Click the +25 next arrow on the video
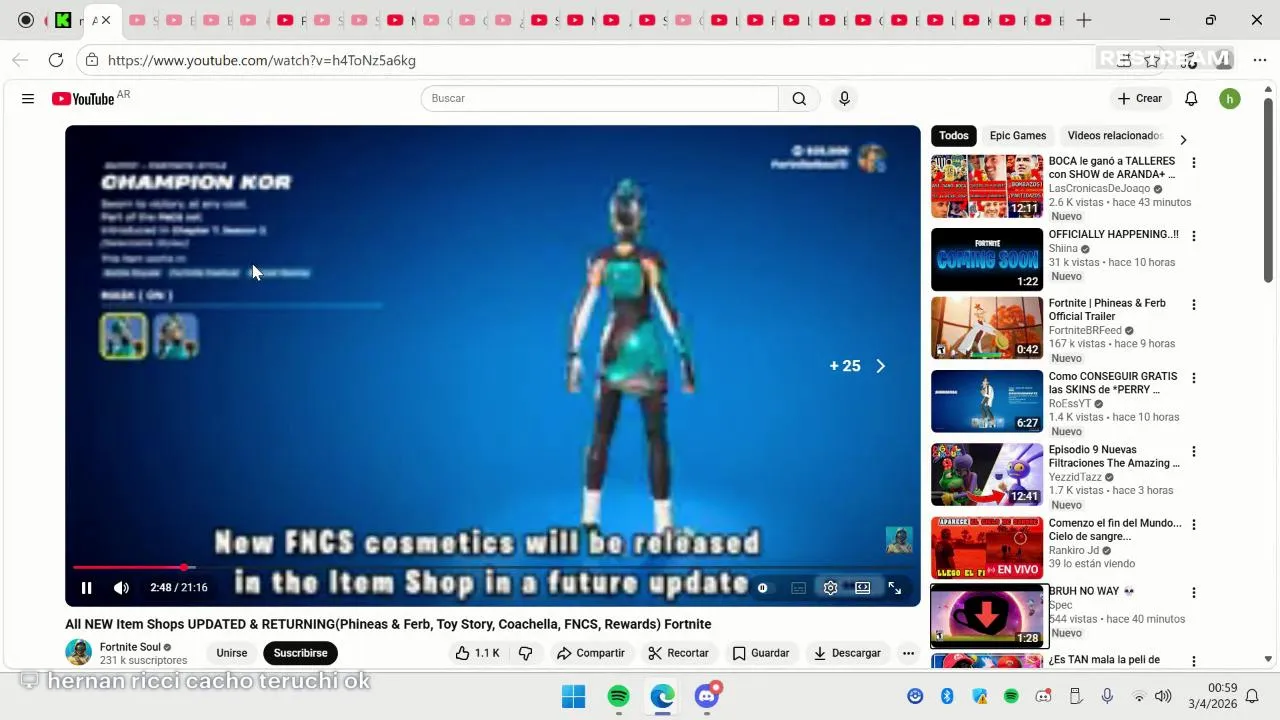 coord(880,366)
